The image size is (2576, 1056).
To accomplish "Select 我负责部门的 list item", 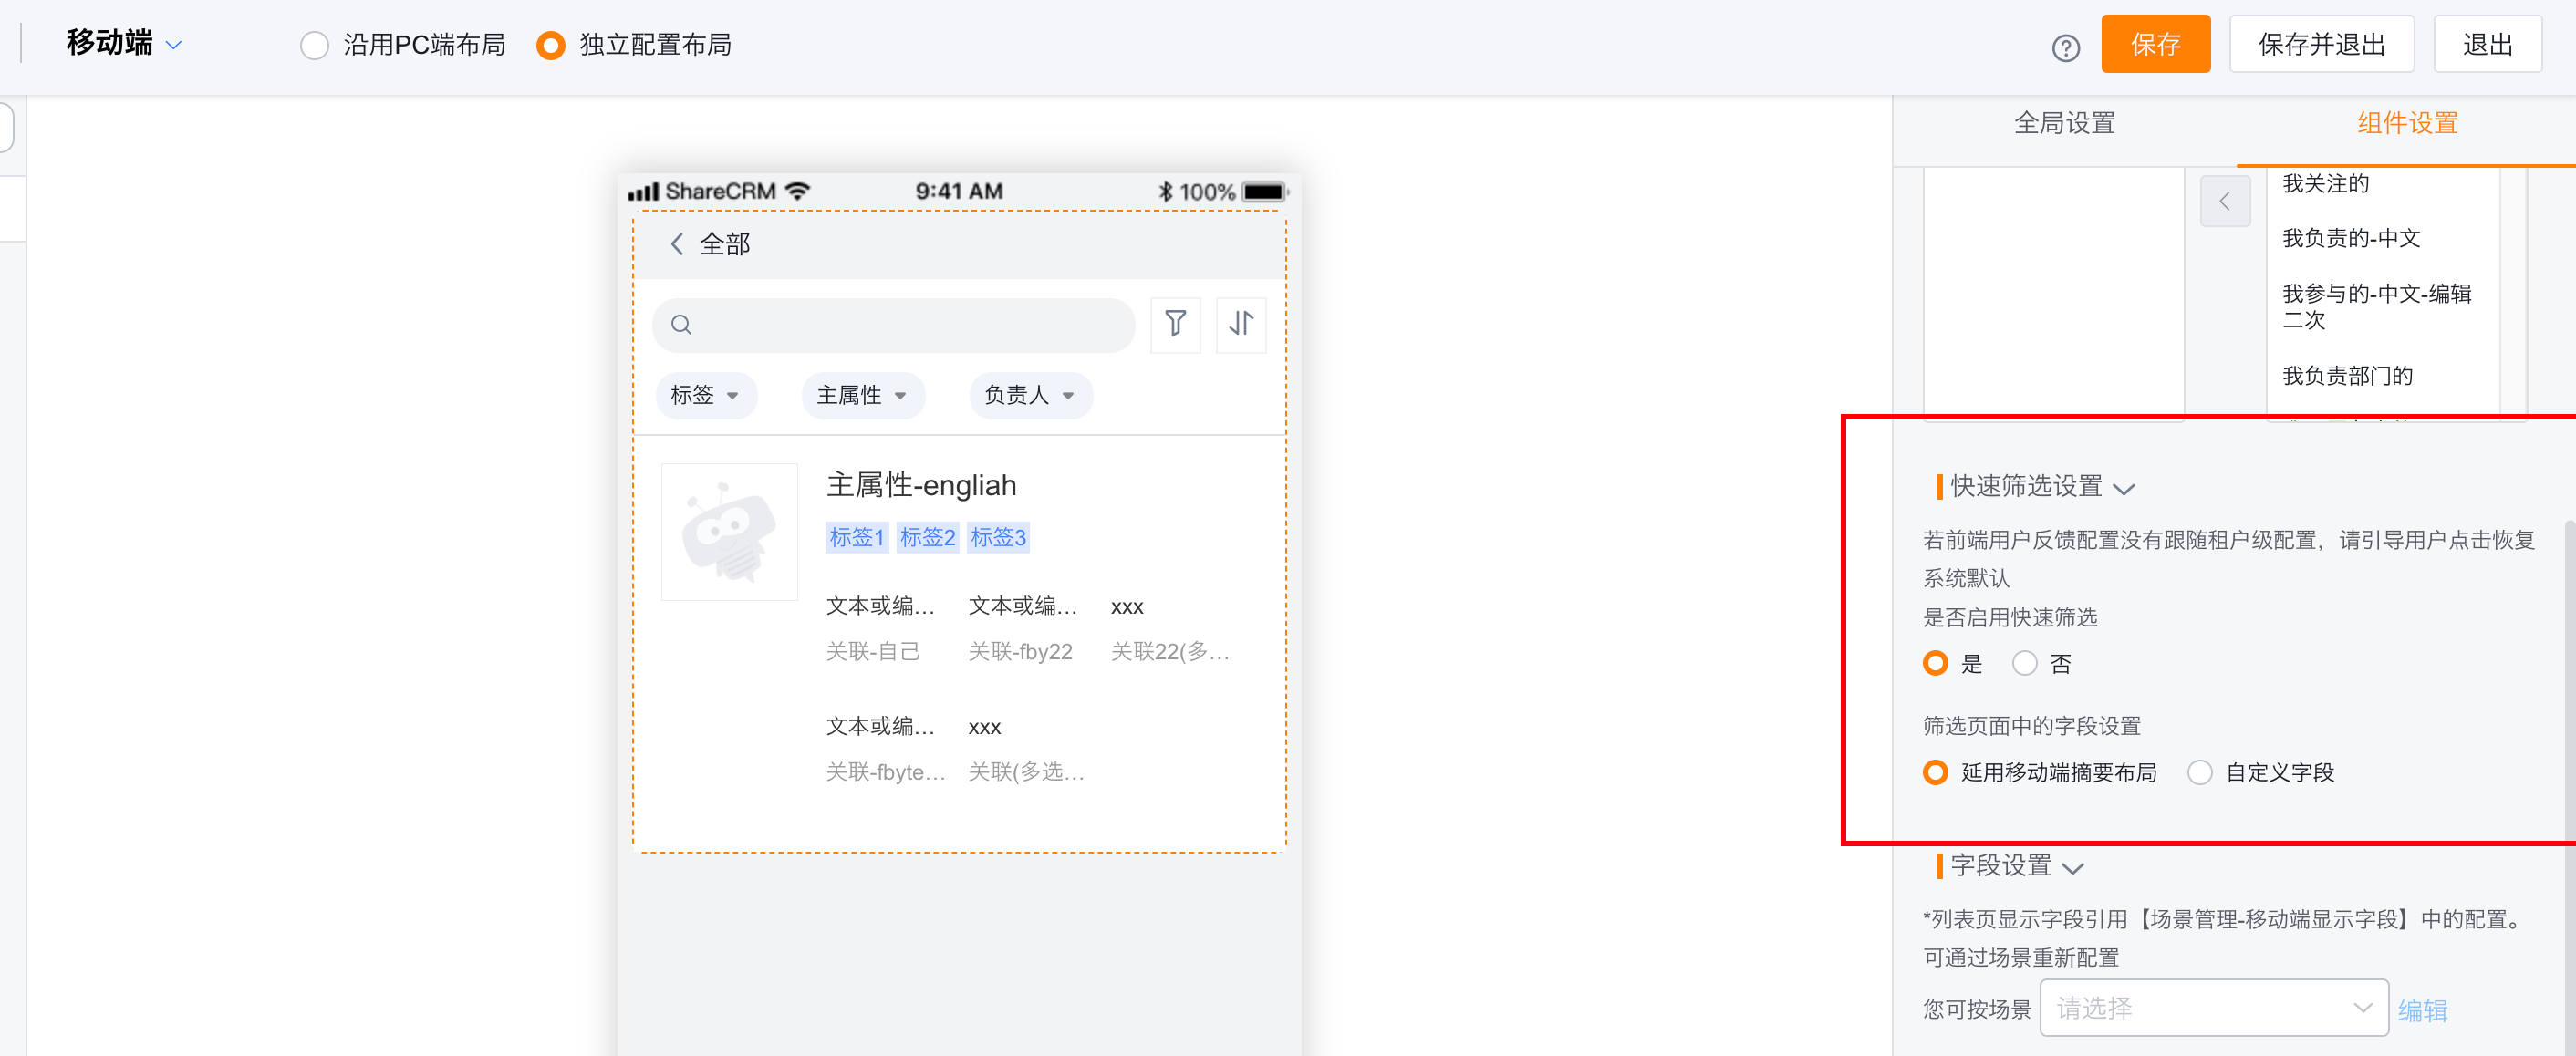I will (x=2347, y=376).
